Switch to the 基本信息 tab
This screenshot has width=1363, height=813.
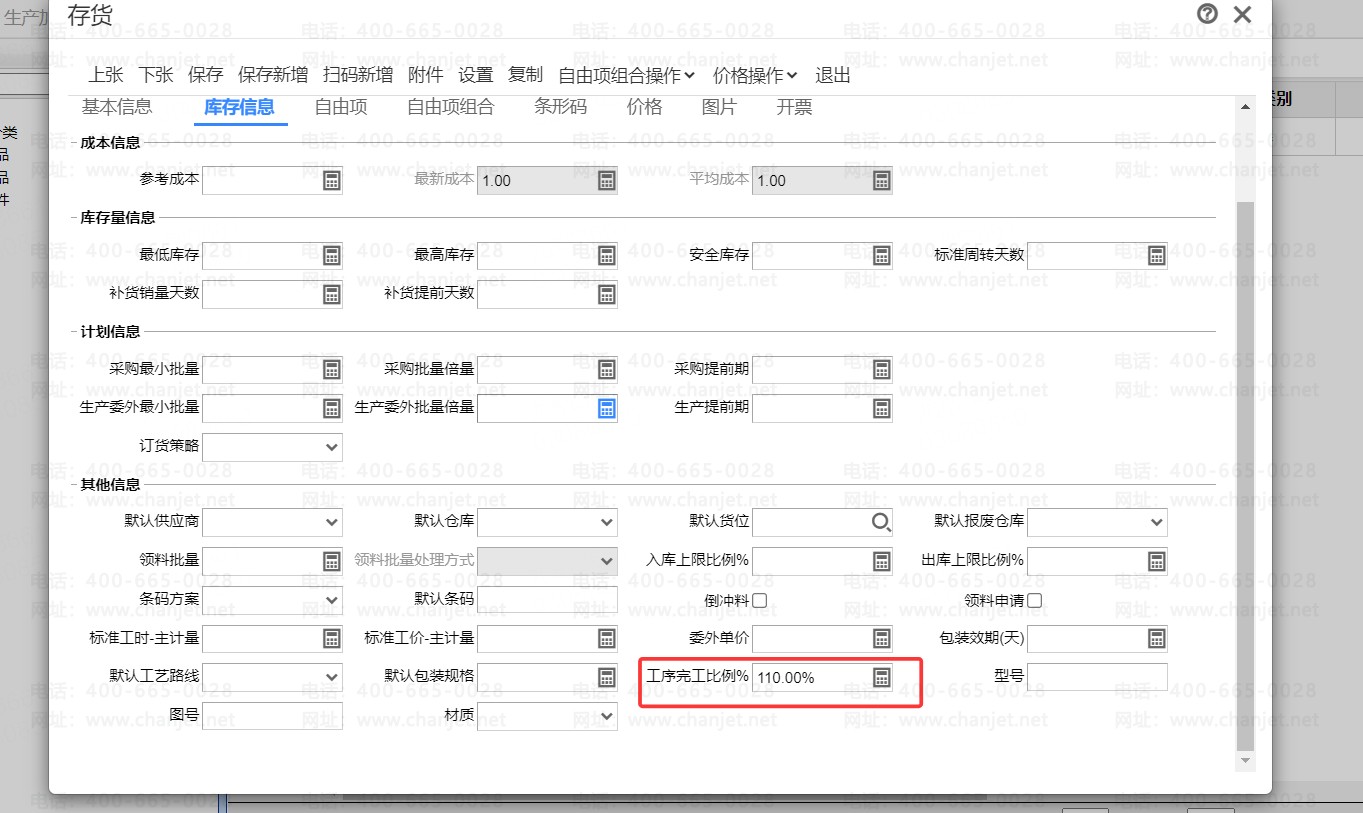[x=117, y=107]
